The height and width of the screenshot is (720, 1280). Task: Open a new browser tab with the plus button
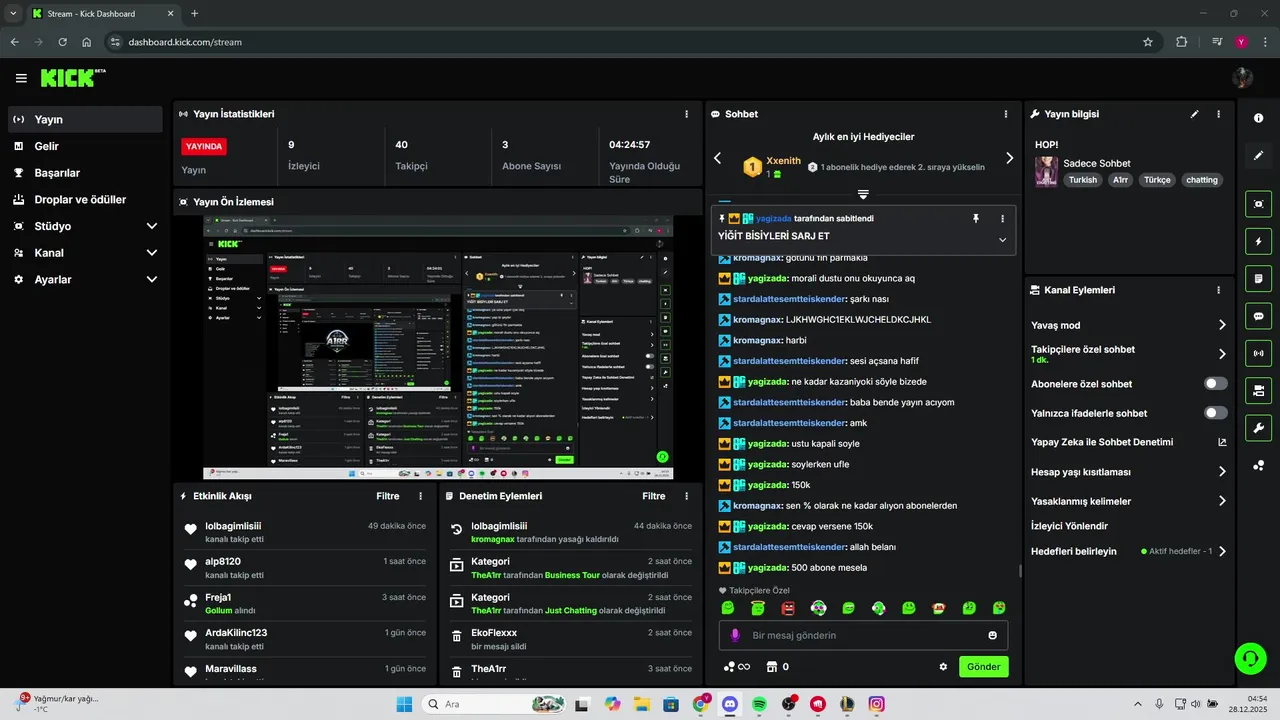tap(195, 14)
